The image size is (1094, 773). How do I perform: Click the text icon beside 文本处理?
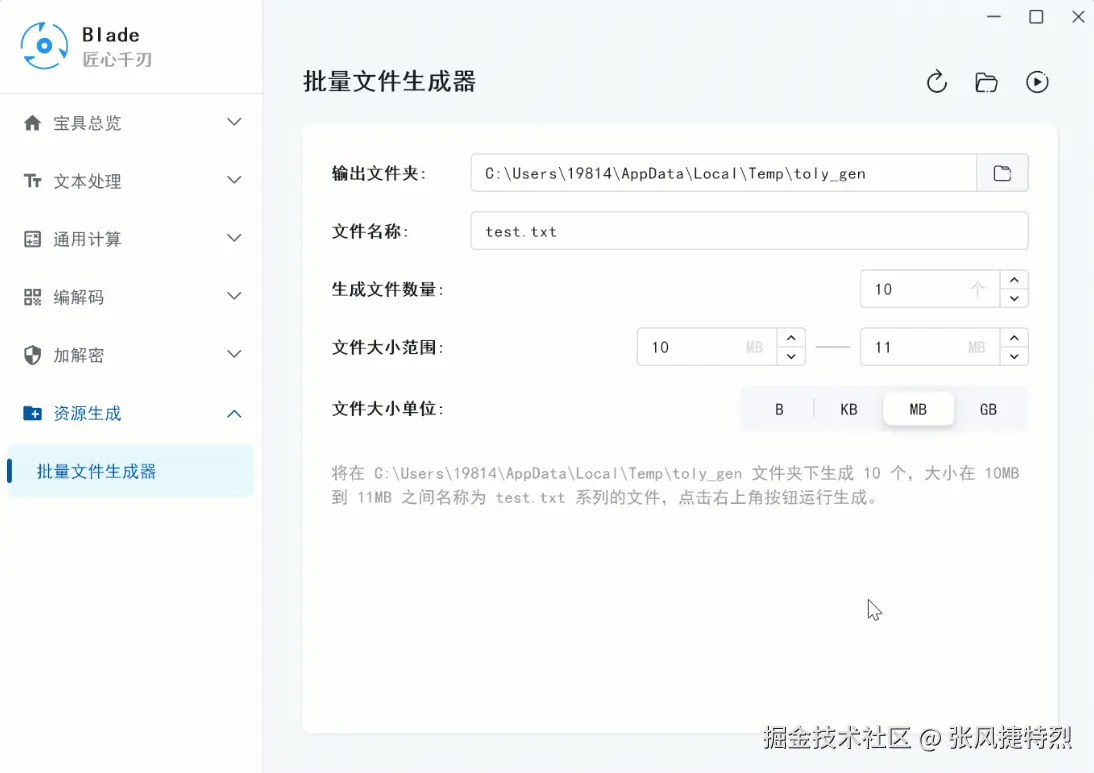[x=32, y=181]
